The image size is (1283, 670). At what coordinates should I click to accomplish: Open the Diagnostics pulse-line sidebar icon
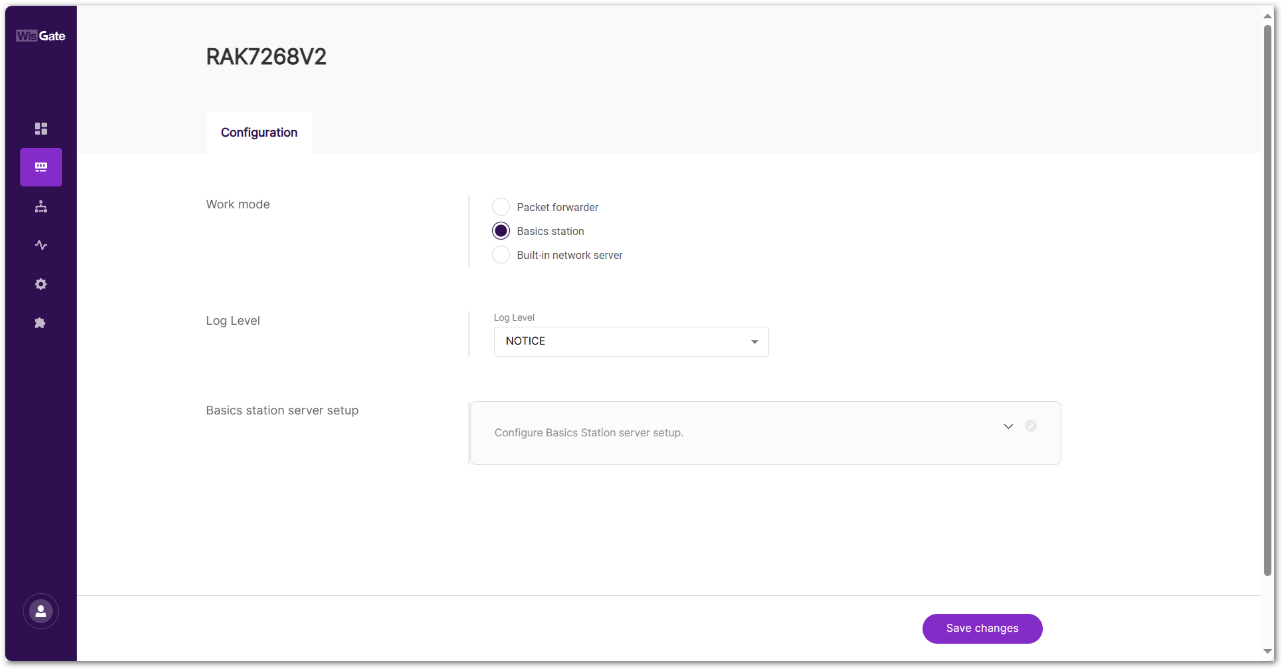tap(41, 245)
